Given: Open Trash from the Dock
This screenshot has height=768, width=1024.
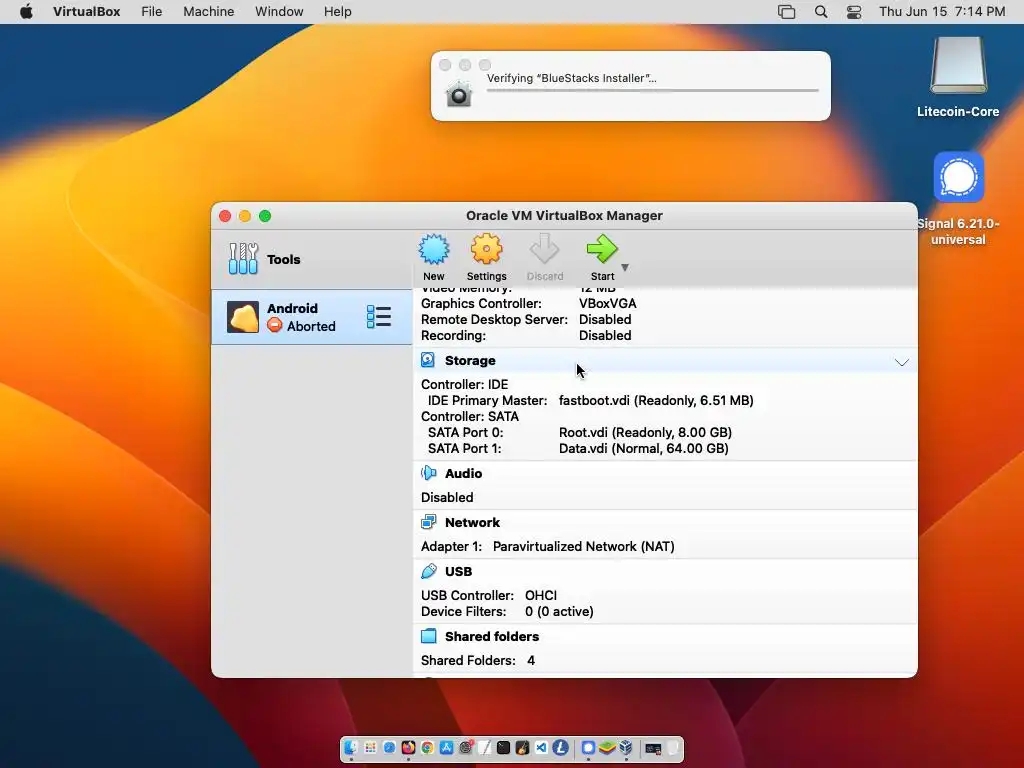Looking at the screenshot, I should (x=673, y=748).
